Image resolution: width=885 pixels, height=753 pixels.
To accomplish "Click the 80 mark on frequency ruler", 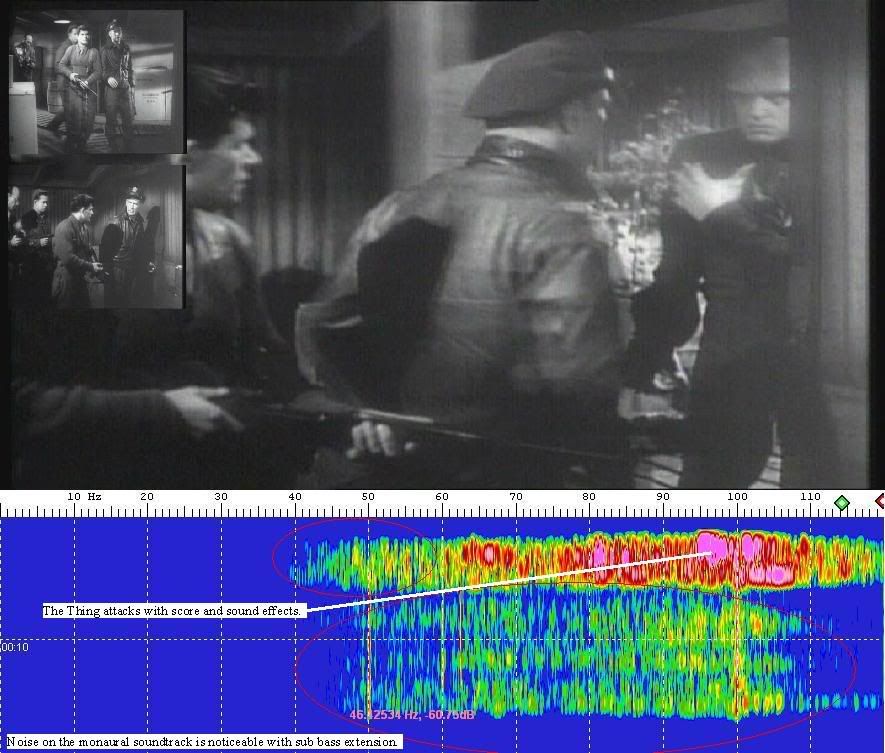I will click(x=589, y=497).
